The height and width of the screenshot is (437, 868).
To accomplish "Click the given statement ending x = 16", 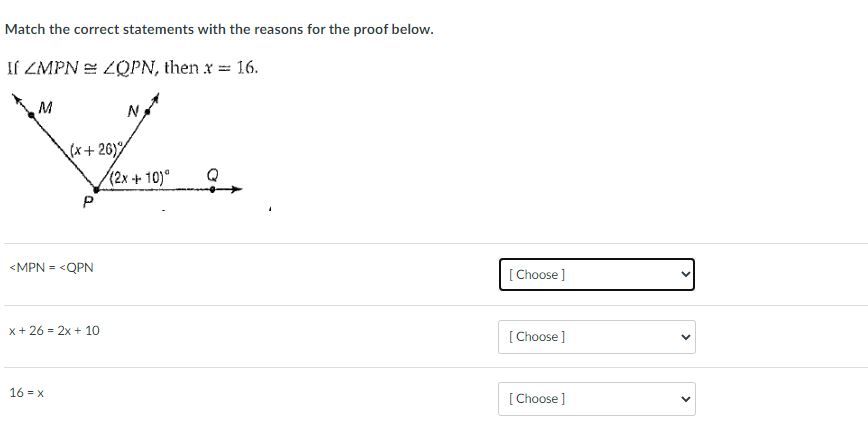I will click(132, 68).
